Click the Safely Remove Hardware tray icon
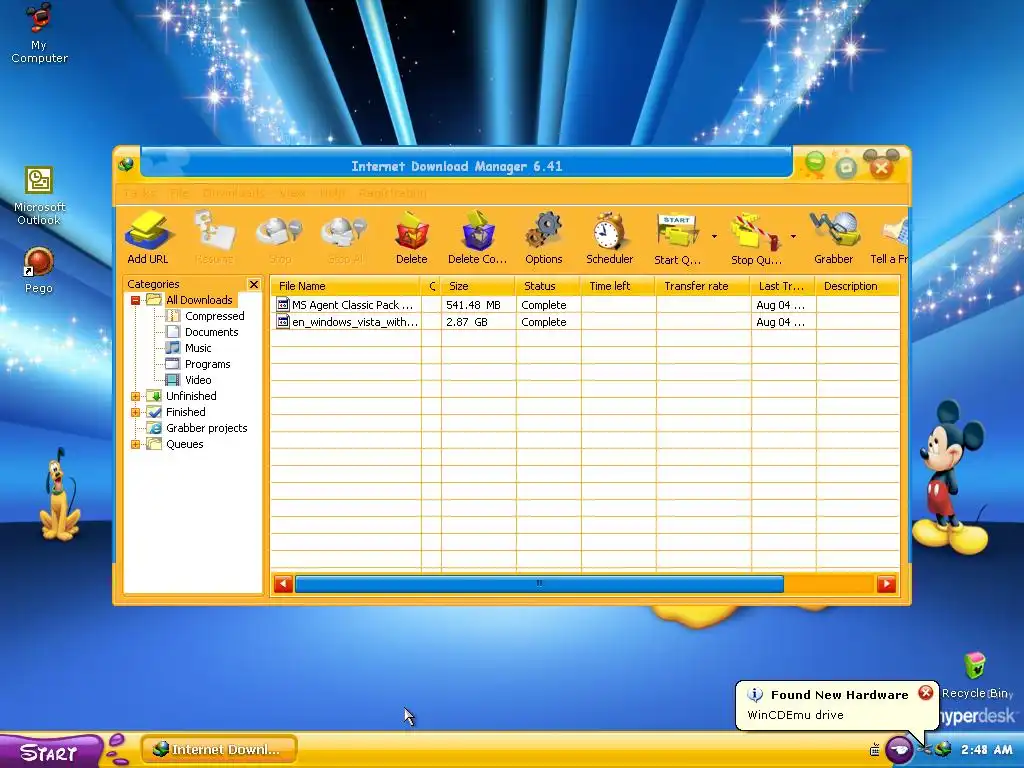 tap(924, 749)
